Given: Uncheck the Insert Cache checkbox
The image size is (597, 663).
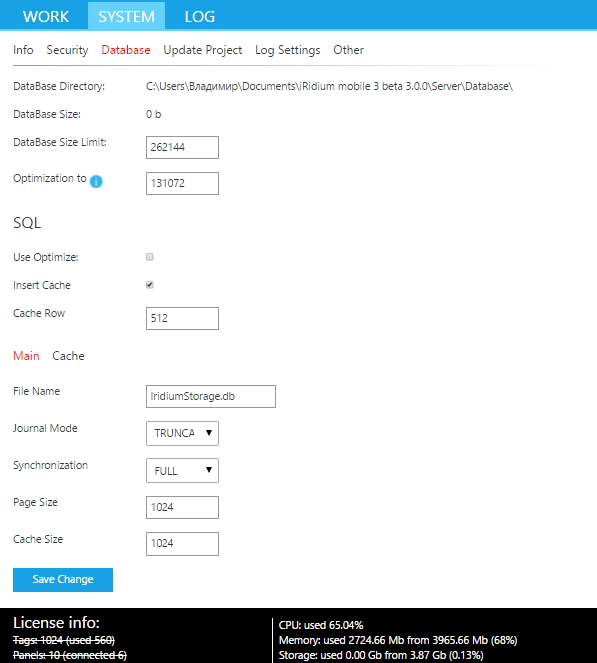Looking at the screenshot, I should click(x=150, y=285).
